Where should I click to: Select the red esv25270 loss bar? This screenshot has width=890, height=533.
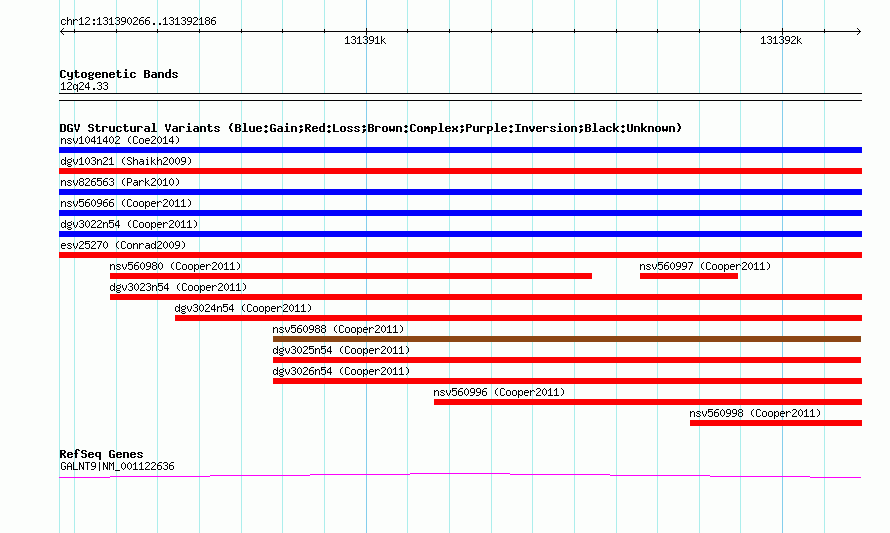coord(460,255)
